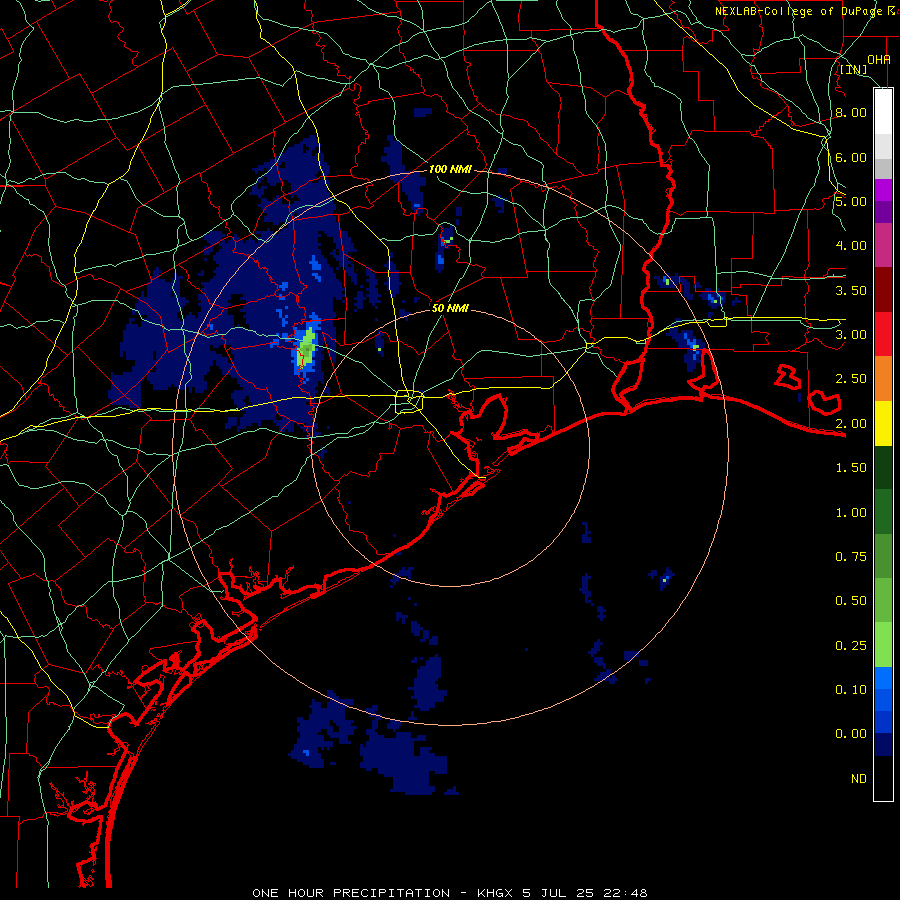The height and width of the screenshot is (900, 900).
Task: Click the "1.00" legend value
Action: [x=851, y=513]
